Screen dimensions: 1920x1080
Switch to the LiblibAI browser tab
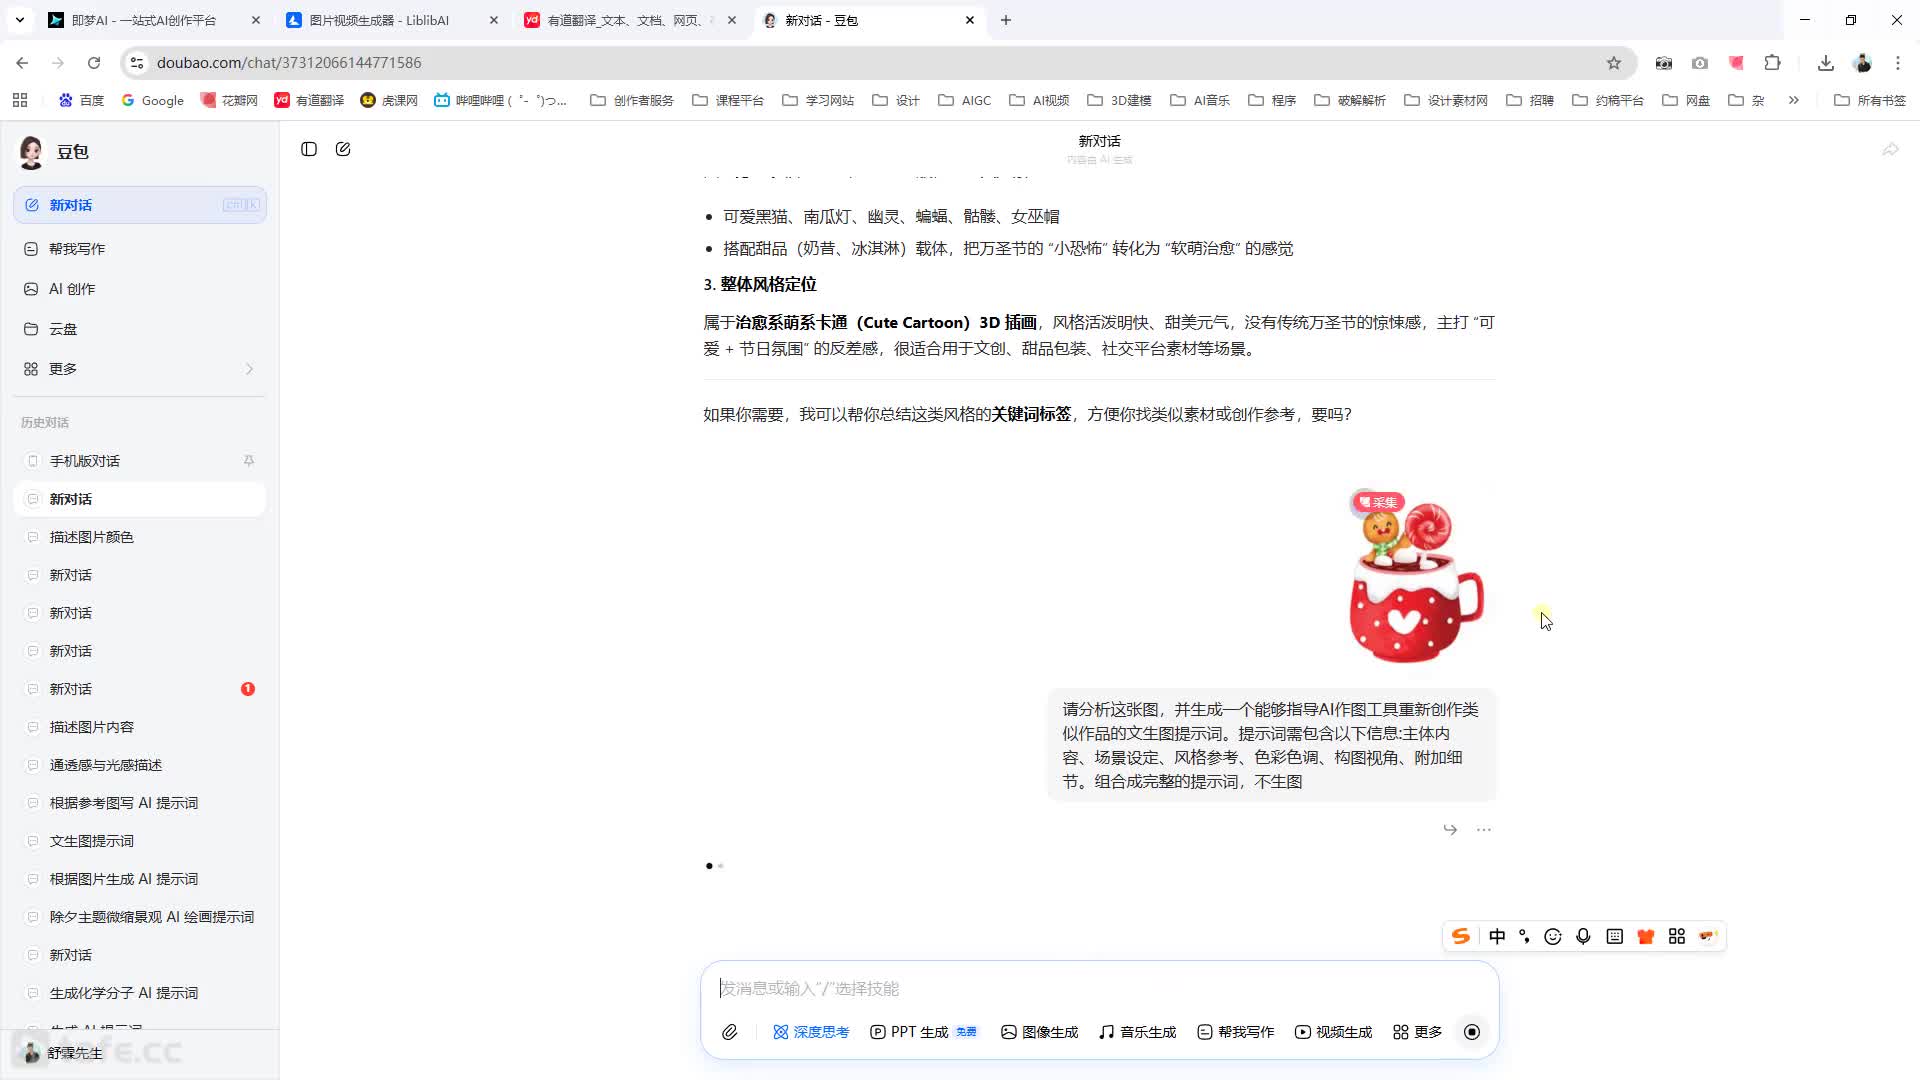[380, 20]
